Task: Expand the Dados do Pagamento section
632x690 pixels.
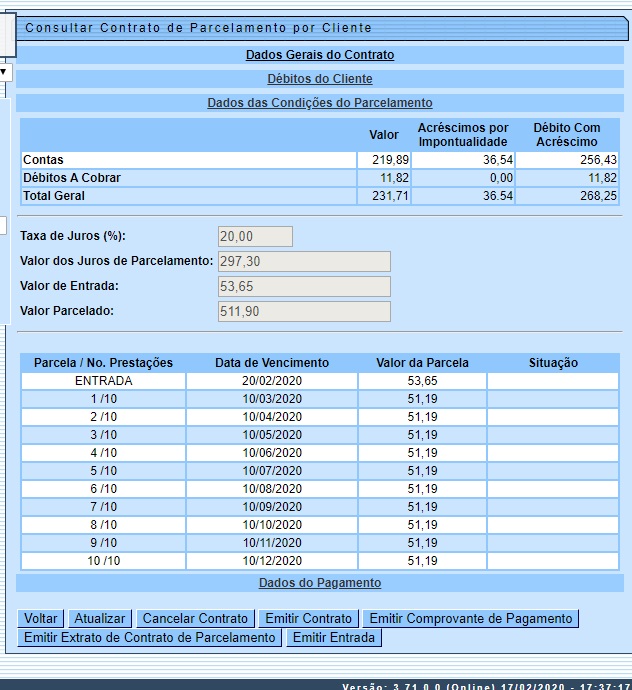Action: click(x=319, y=583)
